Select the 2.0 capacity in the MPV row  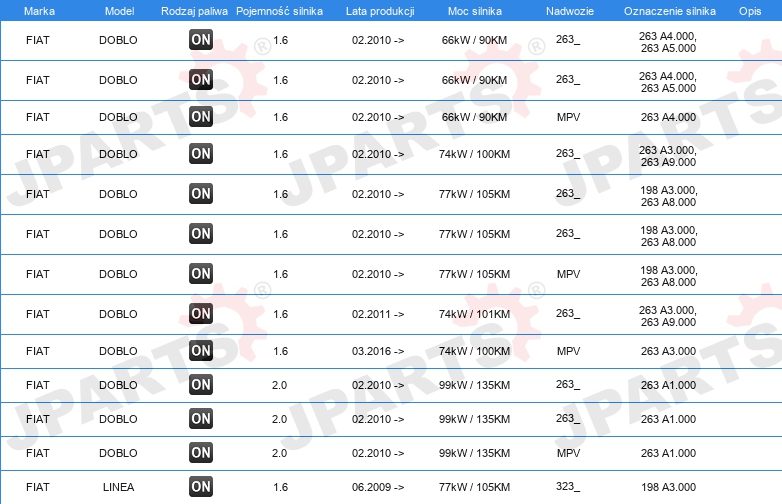[279, 453]
